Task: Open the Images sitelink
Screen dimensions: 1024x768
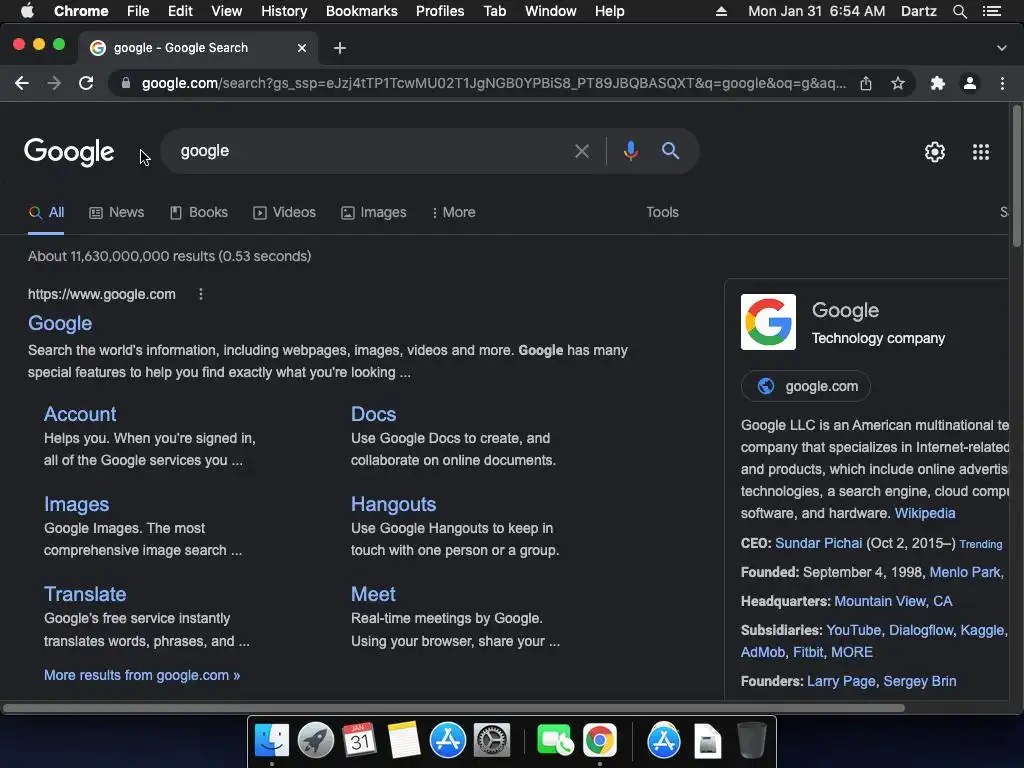Action: tap(76, 504)
